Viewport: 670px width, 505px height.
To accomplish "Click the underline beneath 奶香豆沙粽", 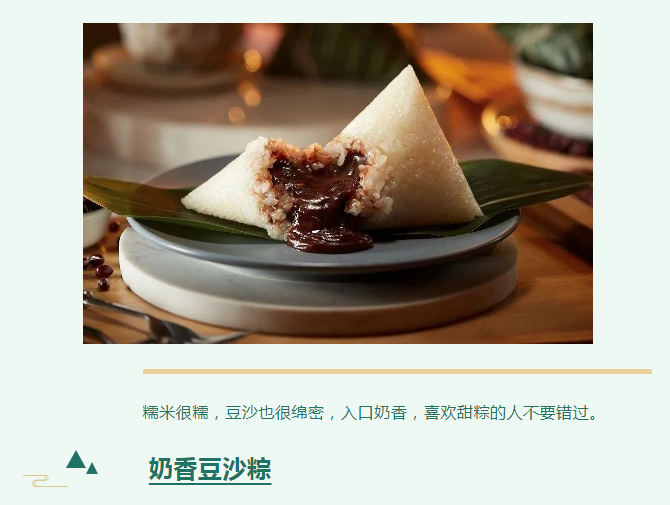I will (x=210, y=484).
